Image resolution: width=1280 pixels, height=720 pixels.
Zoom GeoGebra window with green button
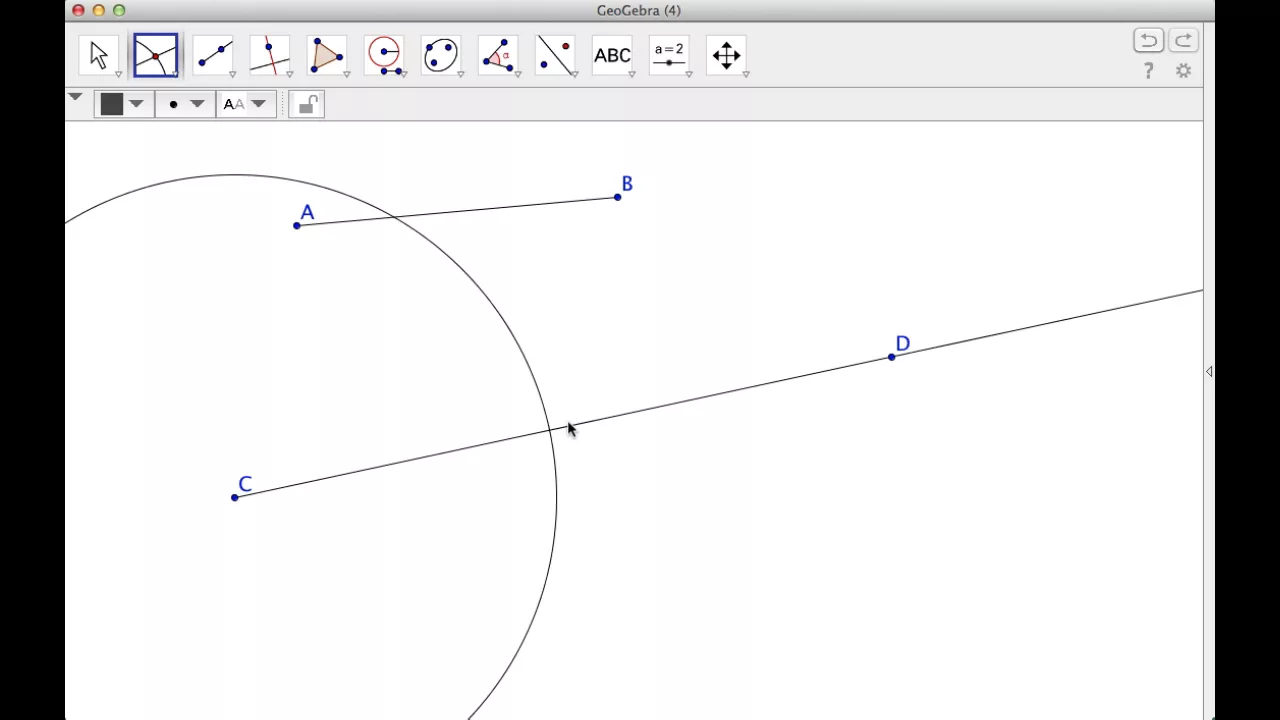[119, 10]
